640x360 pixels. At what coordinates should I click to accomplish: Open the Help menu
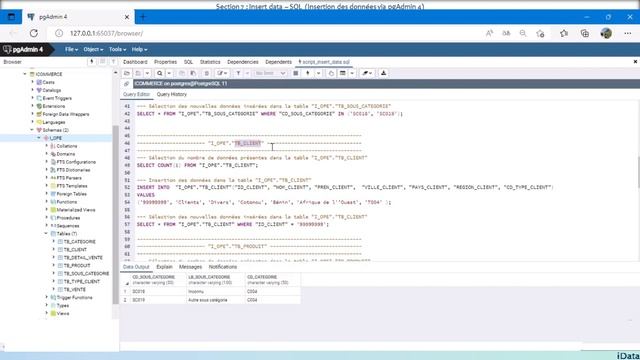point(139,49)
